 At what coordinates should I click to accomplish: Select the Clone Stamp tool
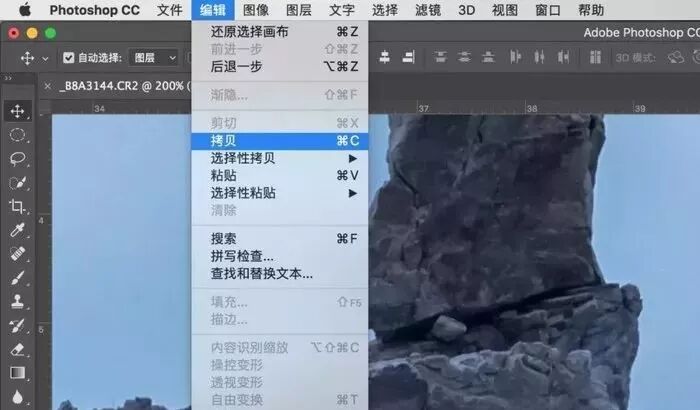point(17,301)
